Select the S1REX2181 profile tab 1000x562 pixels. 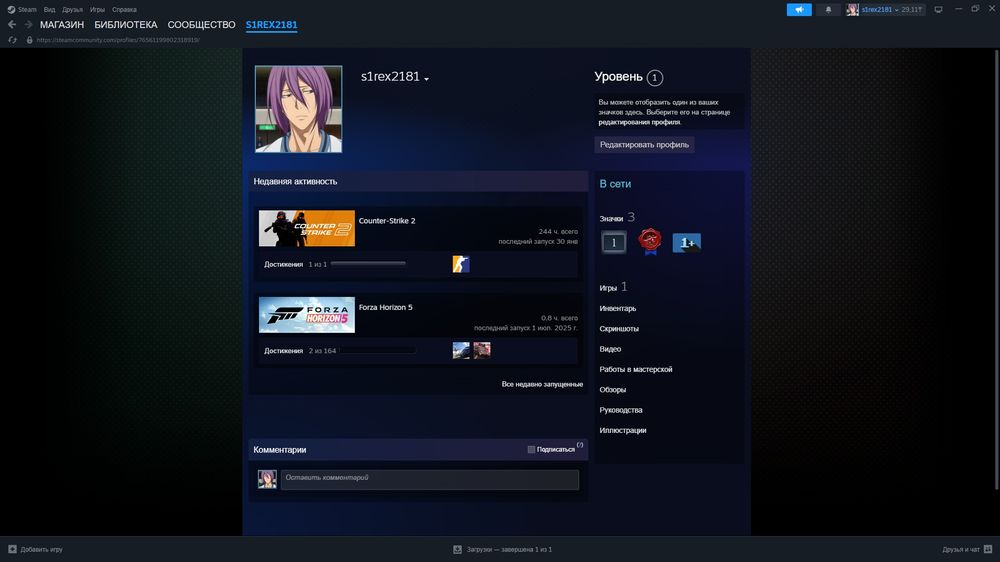[271, 24]
